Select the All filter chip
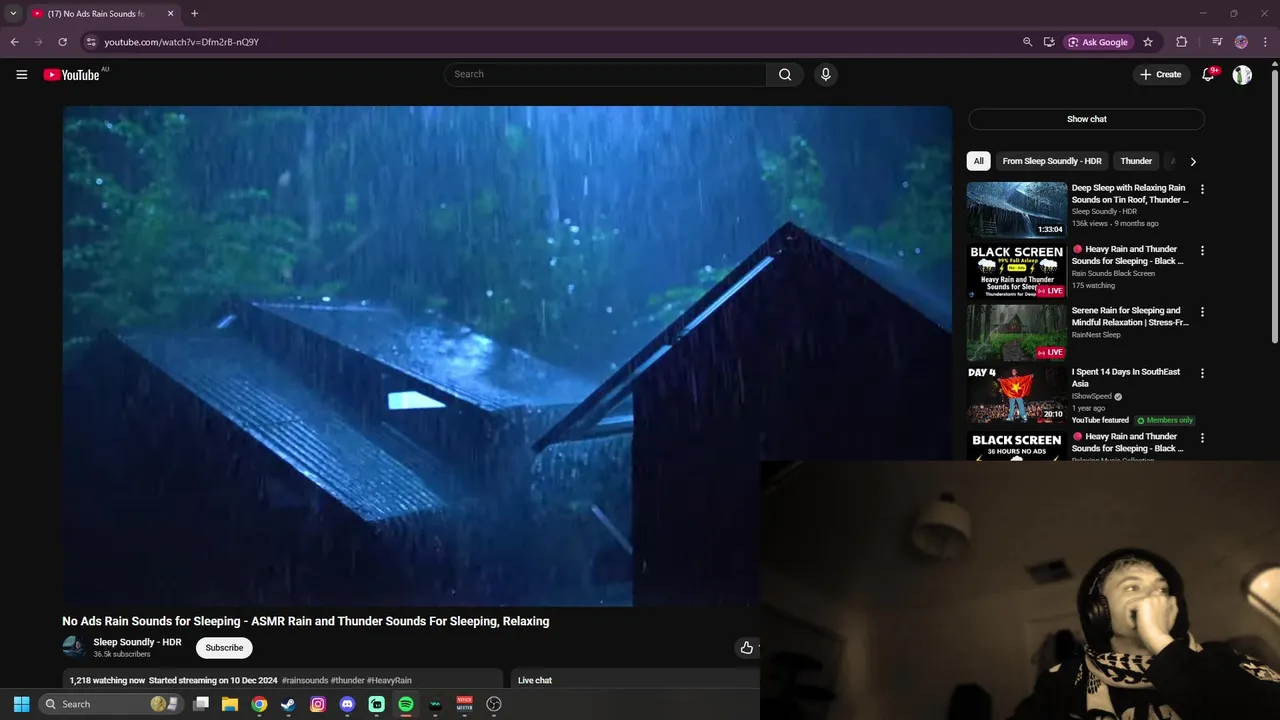This screenshot has width=1280, height=720. pyautogui.click(x=978, y=161)
